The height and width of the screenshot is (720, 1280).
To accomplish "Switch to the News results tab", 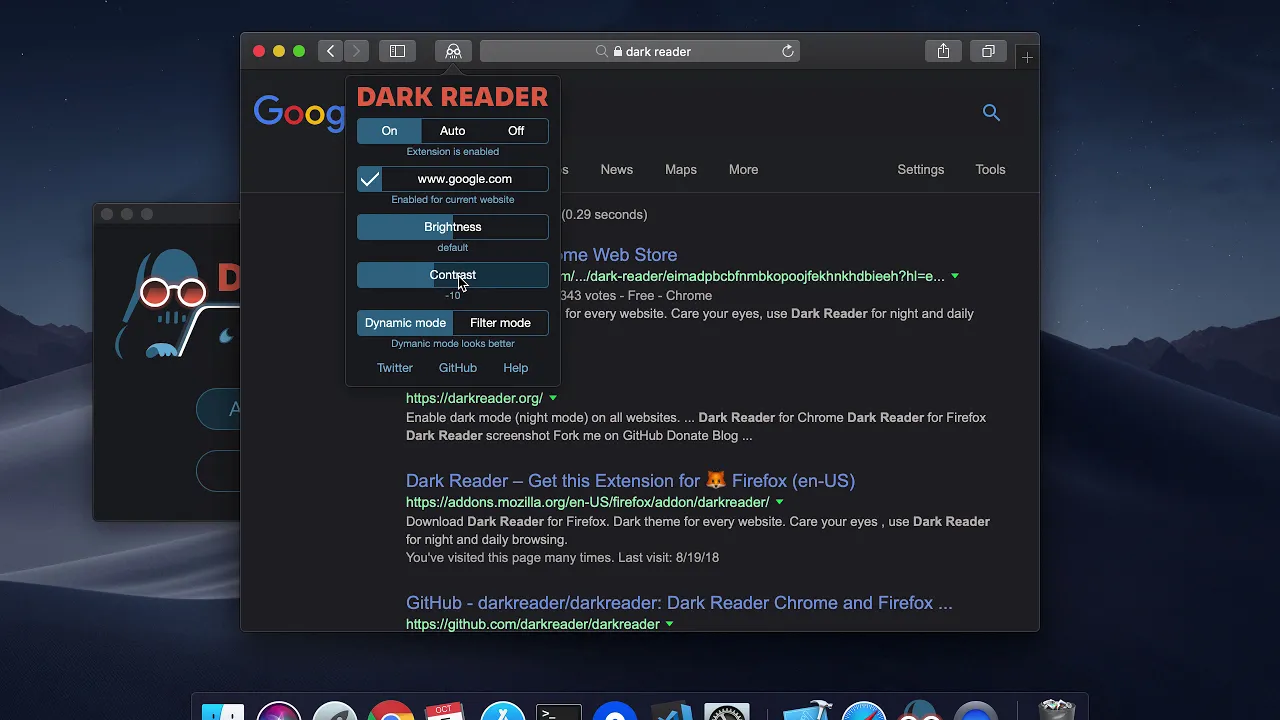I will (x=616, y=170).
